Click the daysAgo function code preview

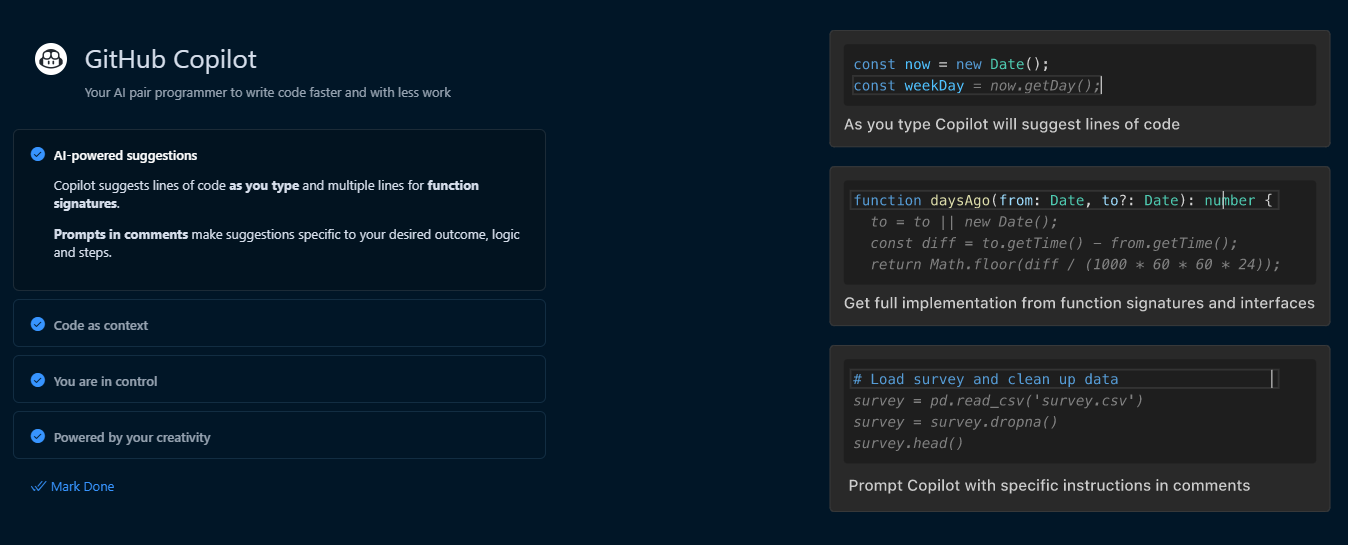point(1080,232)
